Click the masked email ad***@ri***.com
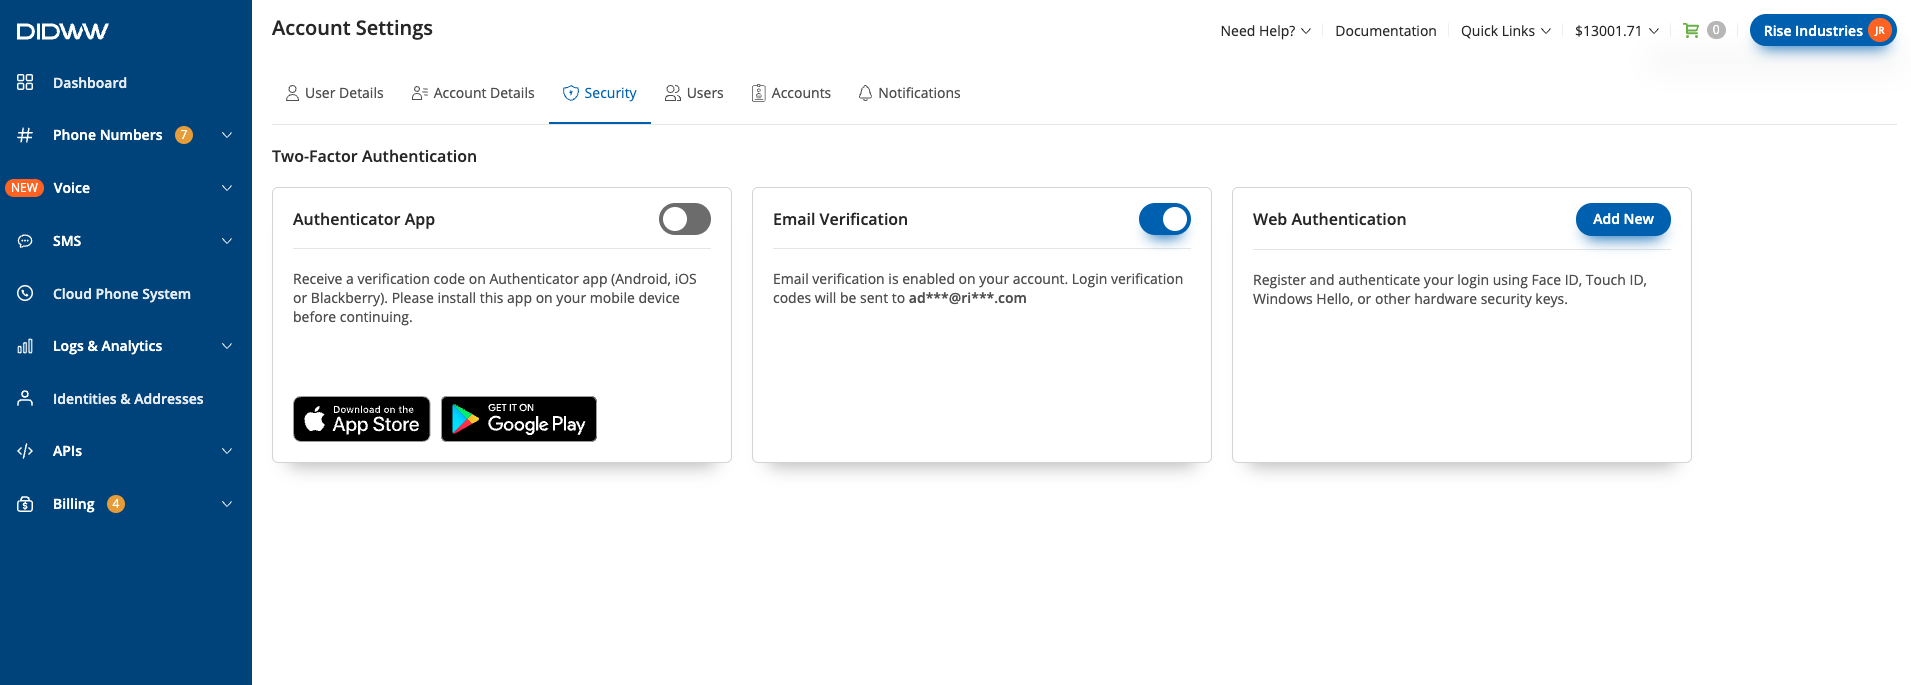Screen dimensions: 1911x685 (x=967, y=298)
